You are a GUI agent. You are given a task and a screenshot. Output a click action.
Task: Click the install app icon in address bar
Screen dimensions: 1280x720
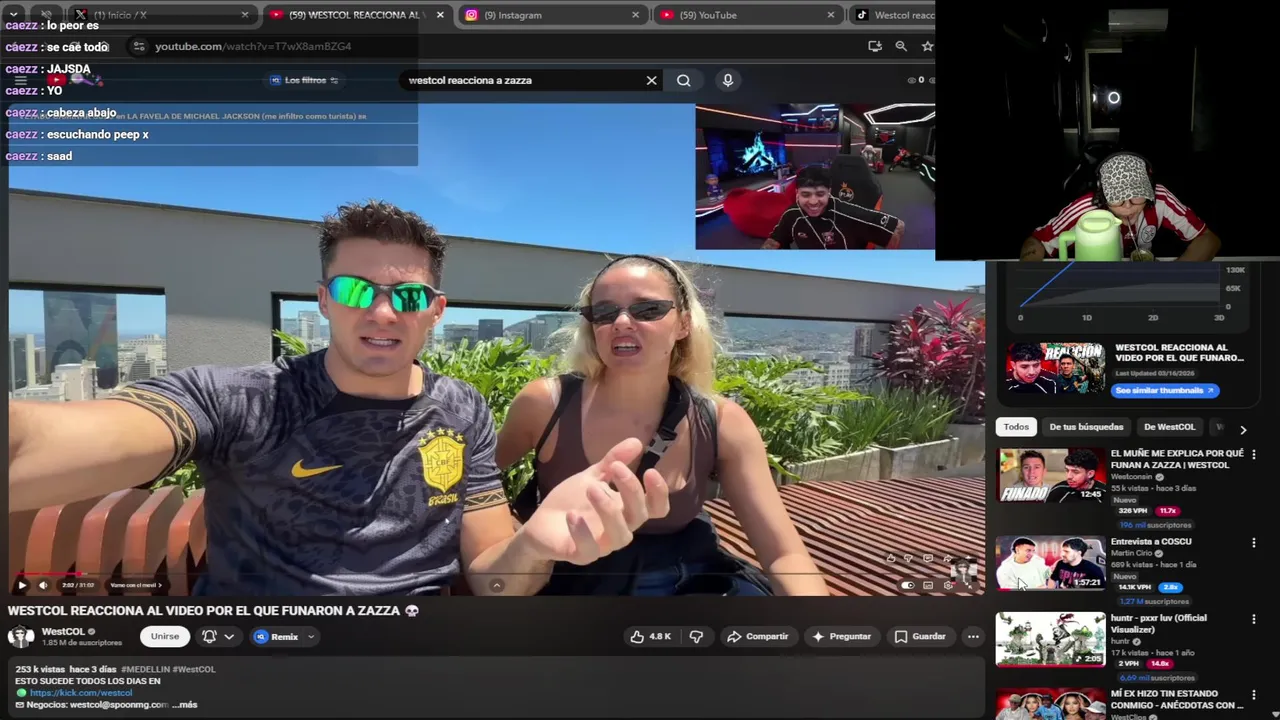[x=875, y=46]
